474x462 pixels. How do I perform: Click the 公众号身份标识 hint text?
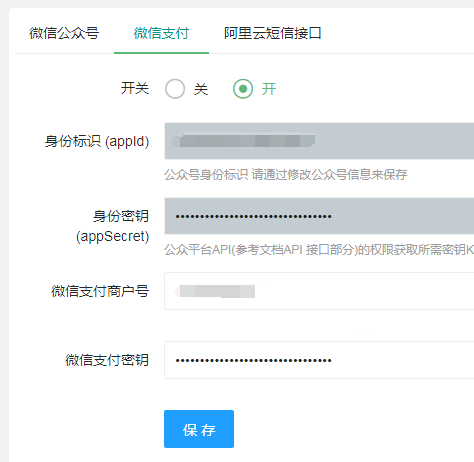(x=286, y=175)
